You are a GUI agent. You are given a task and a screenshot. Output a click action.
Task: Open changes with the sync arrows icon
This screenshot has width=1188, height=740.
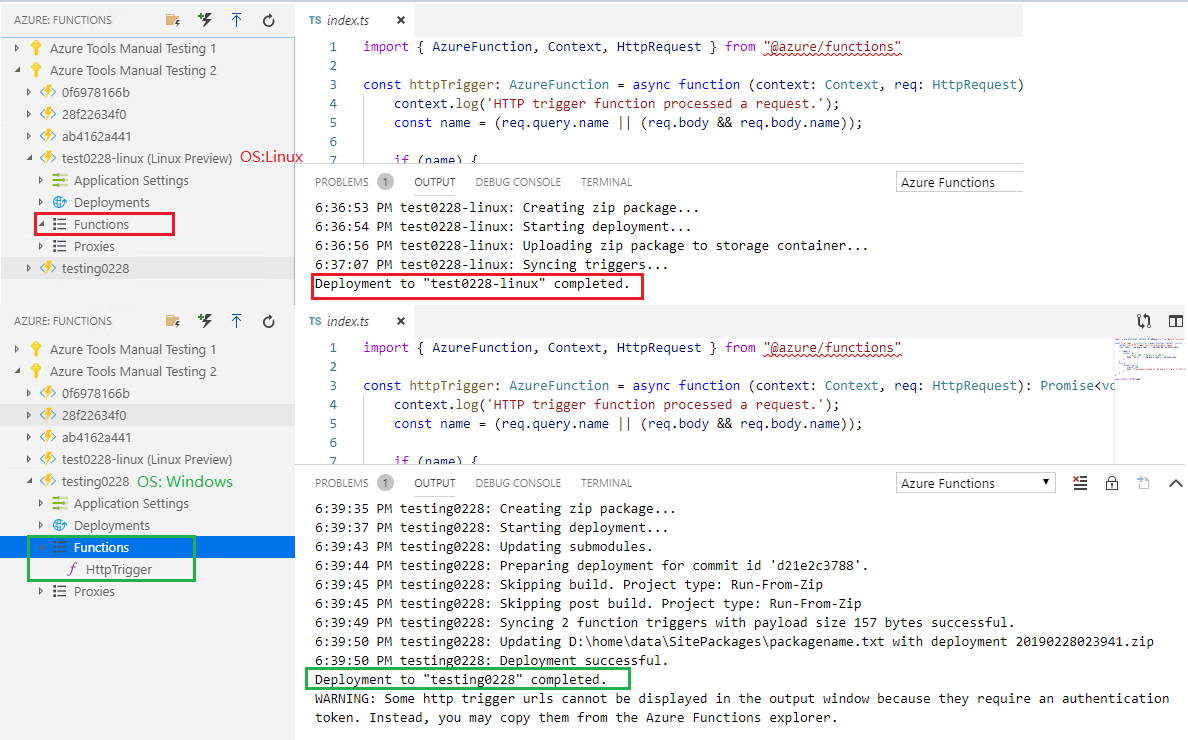click(x=1144, y=321)
